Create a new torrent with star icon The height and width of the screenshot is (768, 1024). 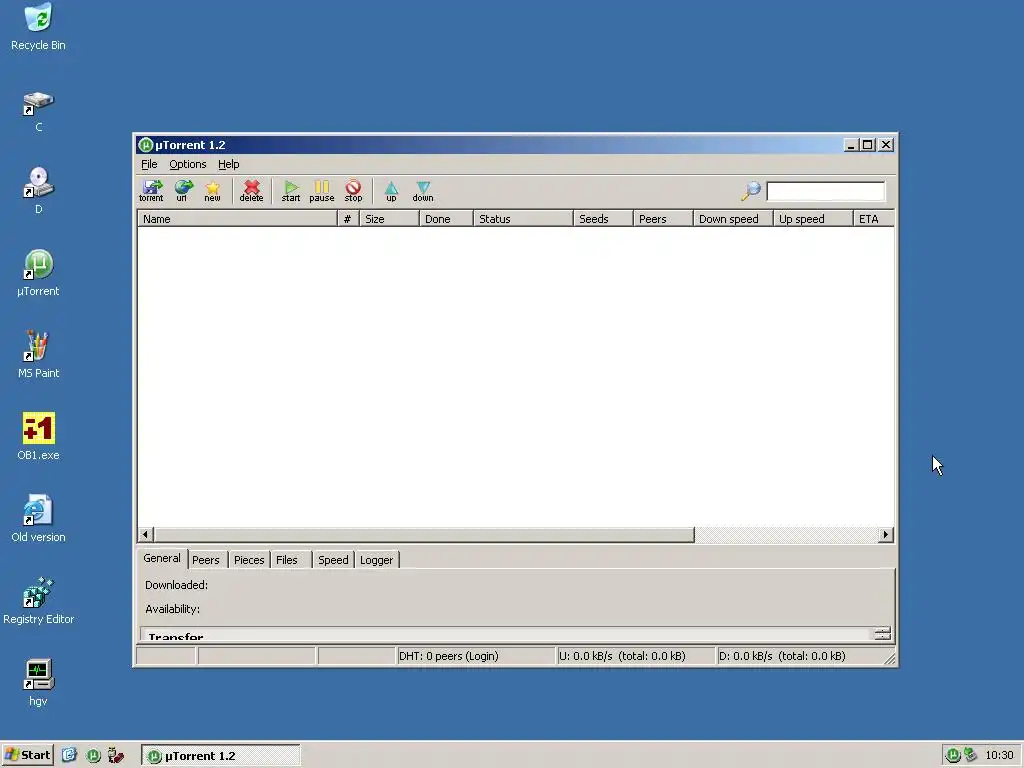[x=212, y=191]
